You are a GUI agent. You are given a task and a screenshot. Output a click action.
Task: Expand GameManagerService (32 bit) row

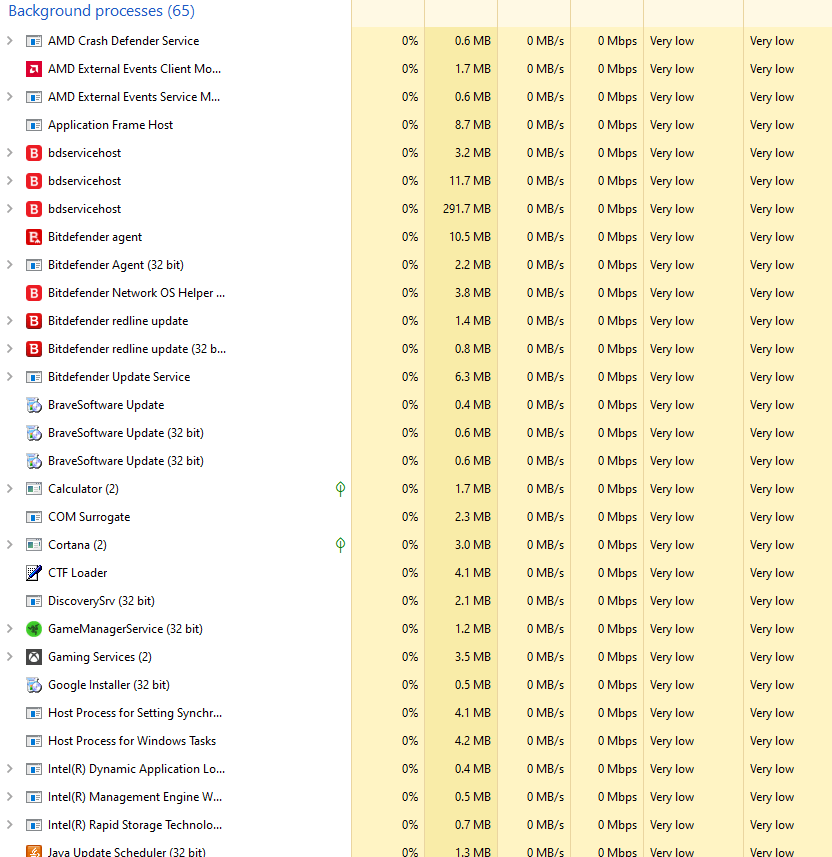click(9, 629)
